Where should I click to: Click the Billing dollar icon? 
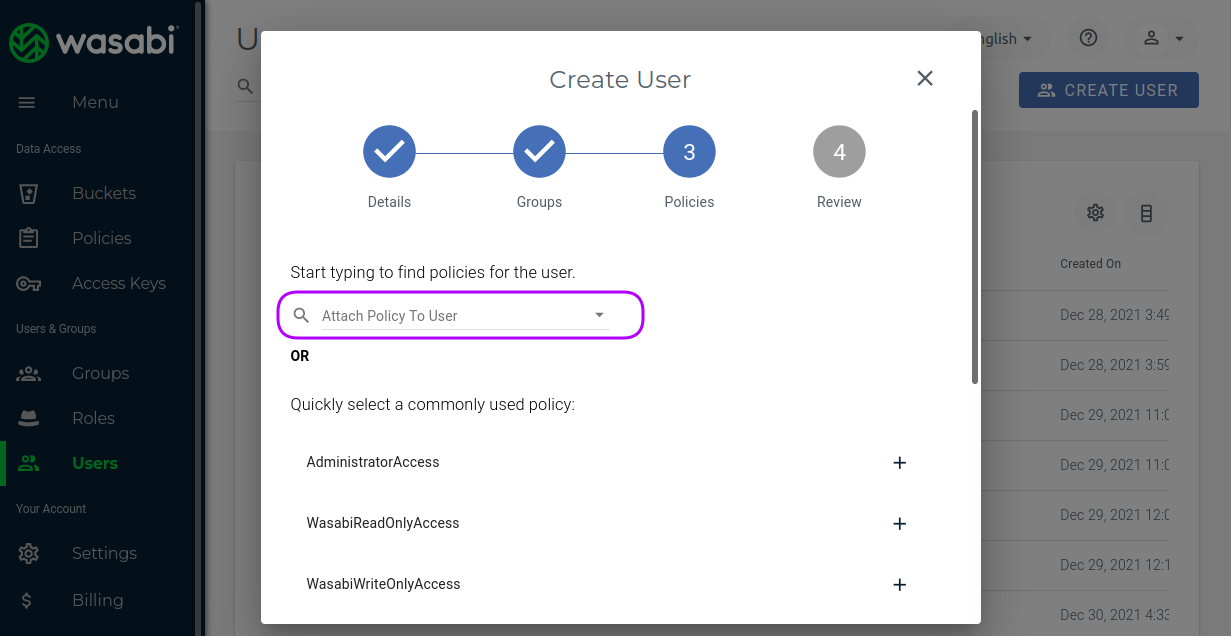pos(27,600)
